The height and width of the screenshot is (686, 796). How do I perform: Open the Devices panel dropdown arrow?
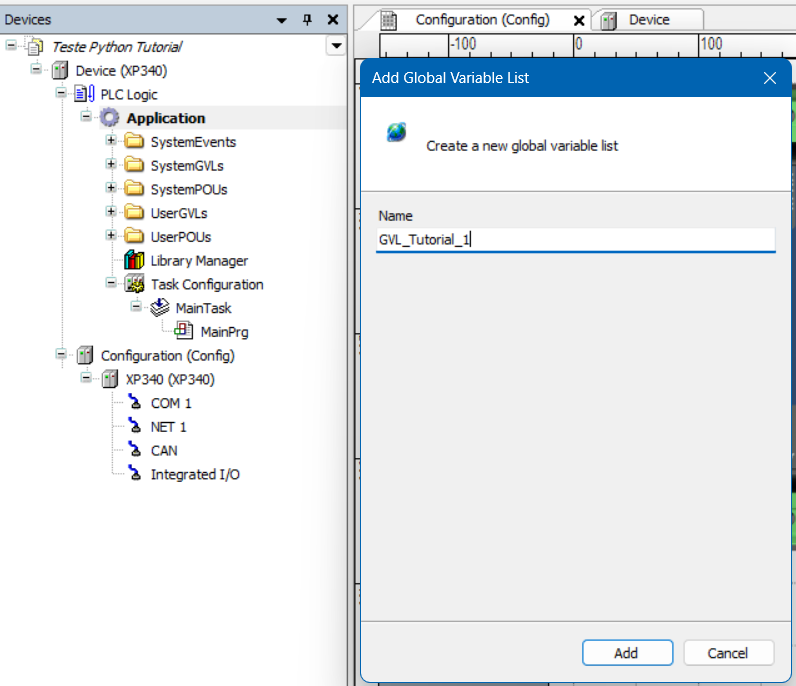(x=283, y=20)
